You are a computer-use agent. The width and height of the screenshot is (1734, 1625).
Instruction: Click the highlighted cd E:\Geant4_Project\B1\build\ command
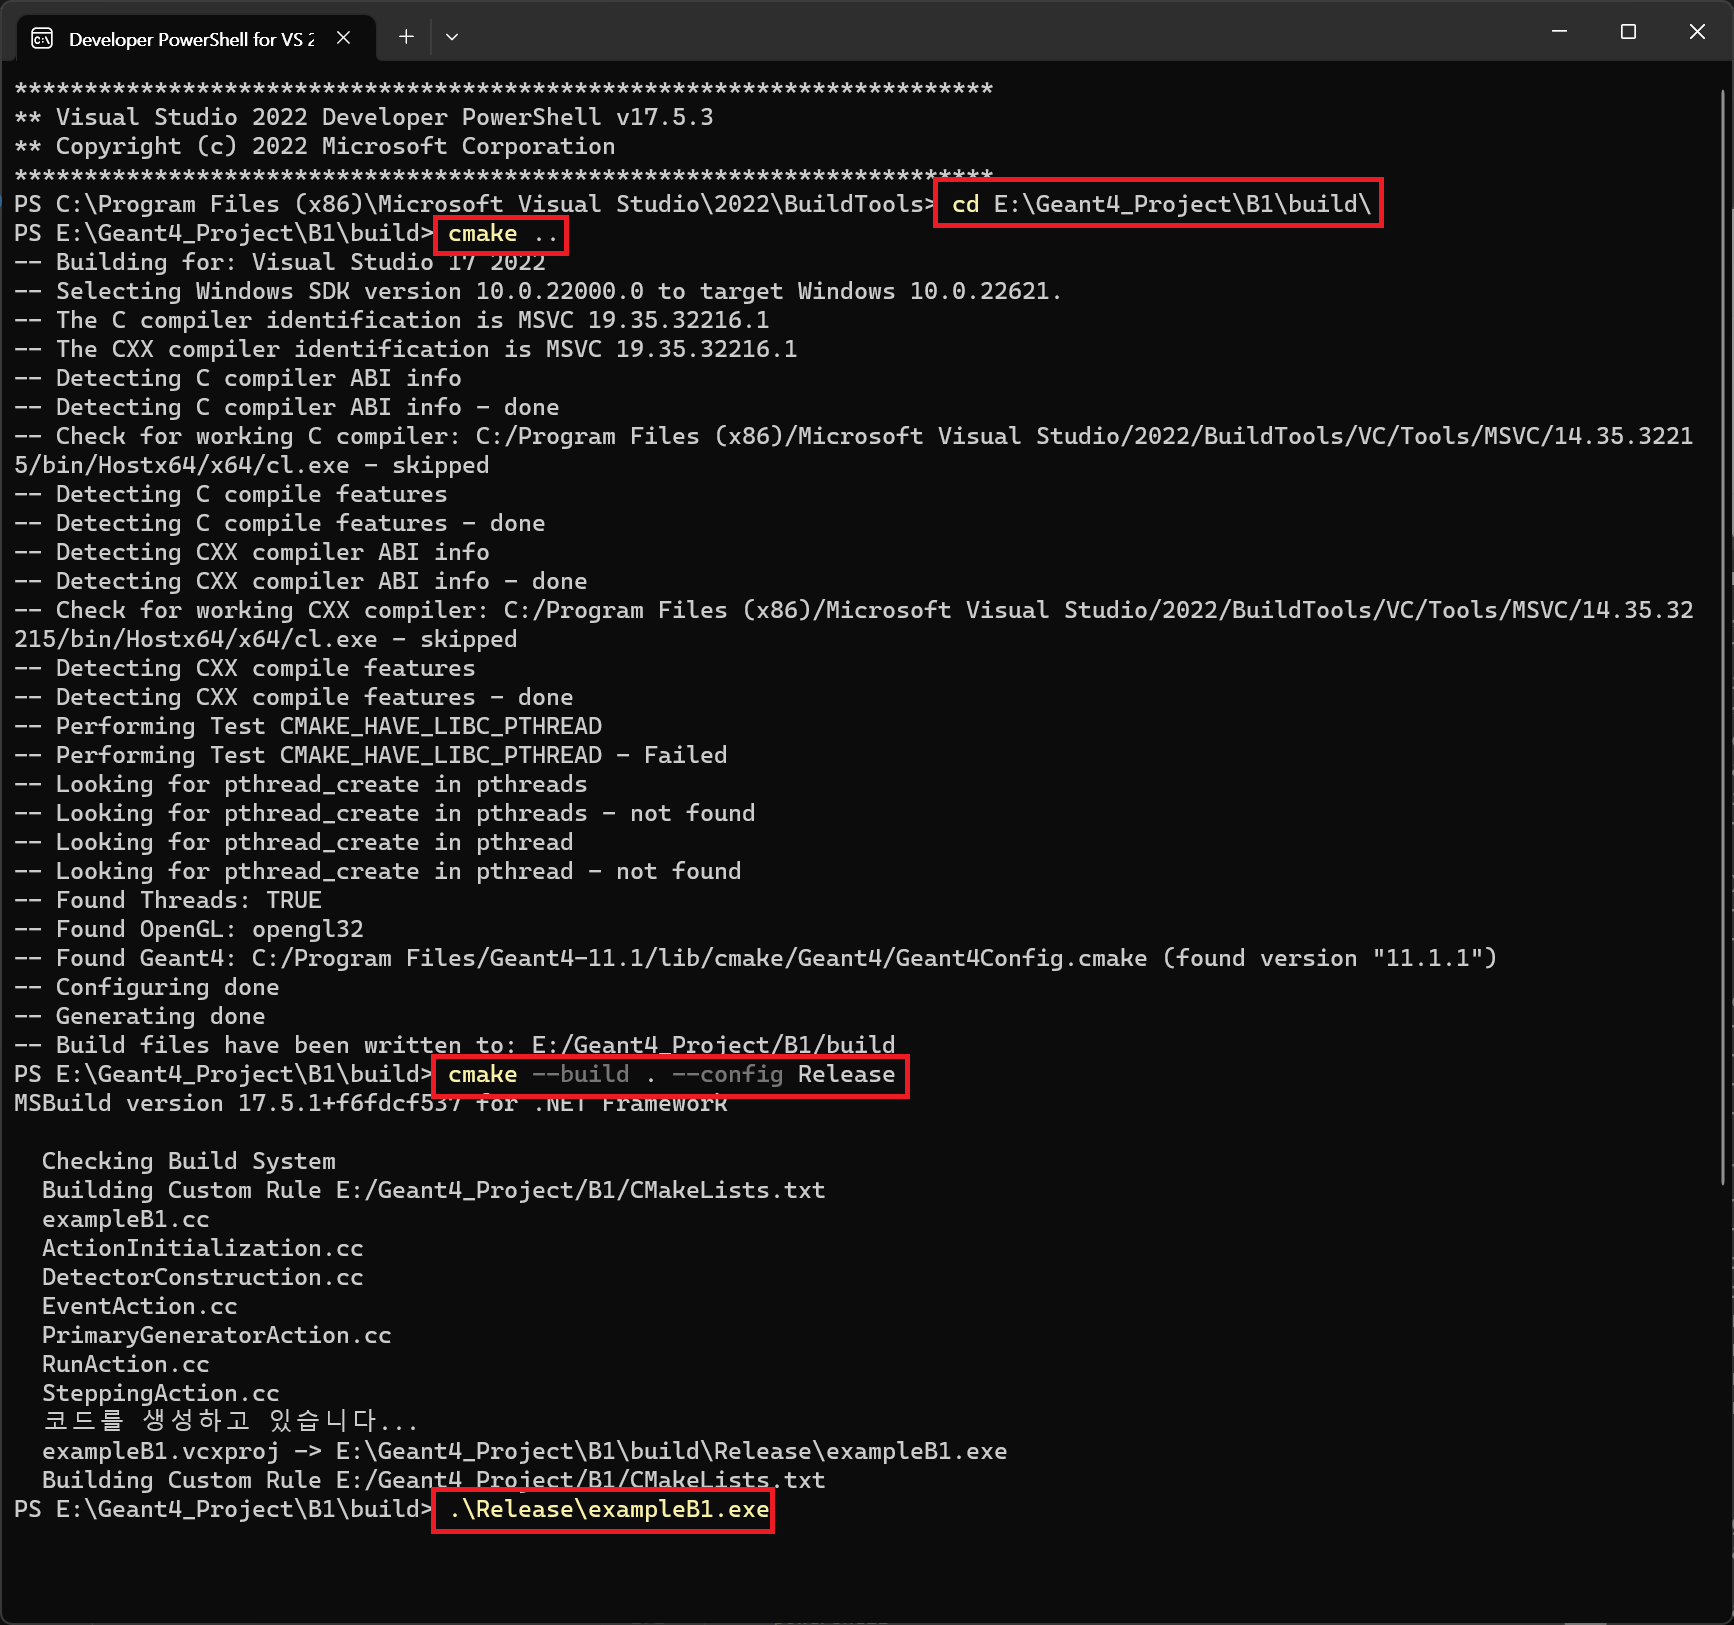[x=1160, y=204]
